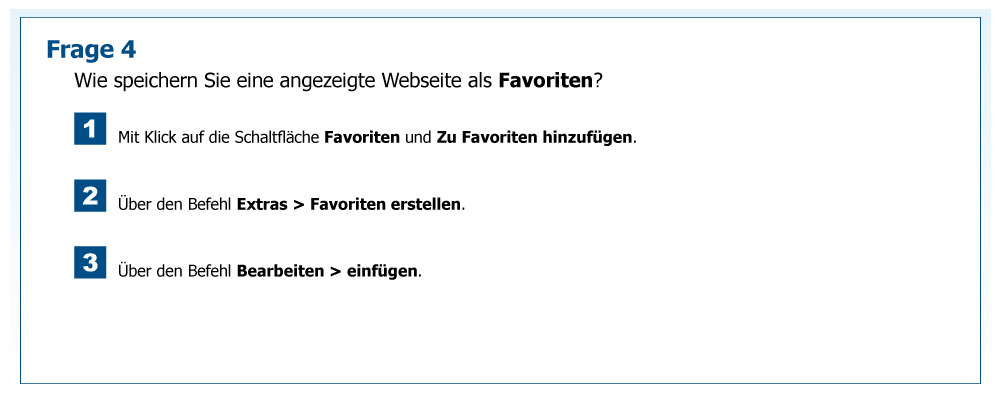Click the bold 'Favoriten' in the question

pyautogui.click(x=545, y=81)
